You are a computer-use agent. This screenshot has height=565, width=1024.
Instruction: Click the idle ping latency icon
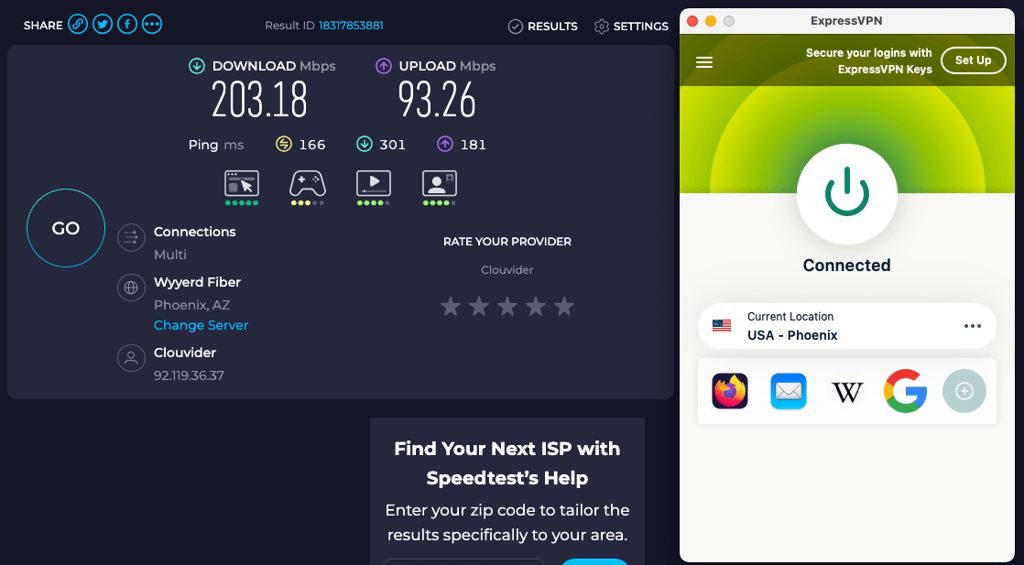pyautogui.click(x=283, y=144)
